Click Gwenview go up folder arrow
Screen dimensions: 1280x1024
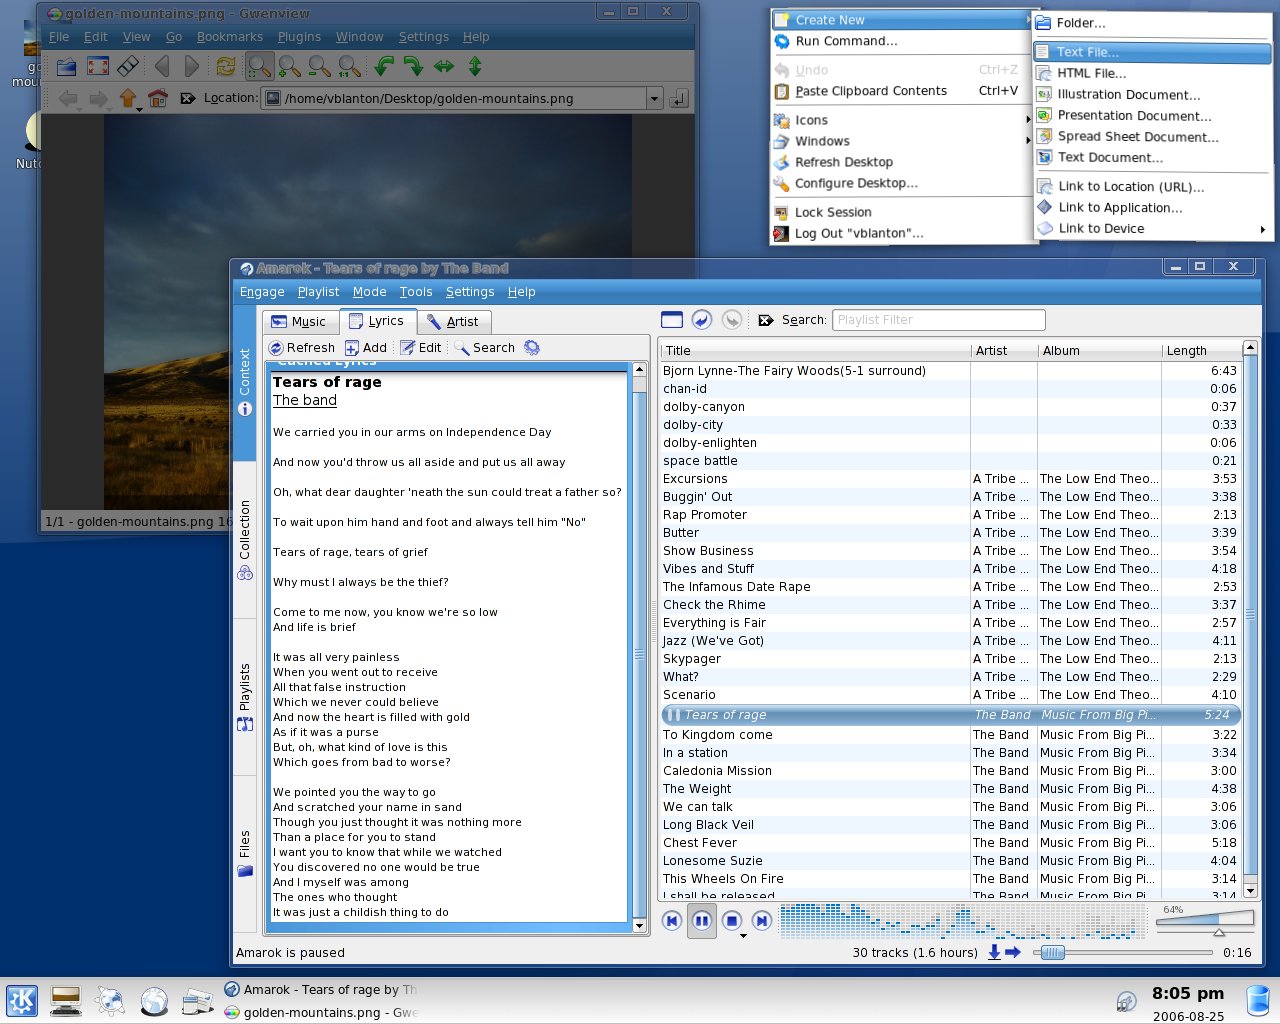(128, 98)
